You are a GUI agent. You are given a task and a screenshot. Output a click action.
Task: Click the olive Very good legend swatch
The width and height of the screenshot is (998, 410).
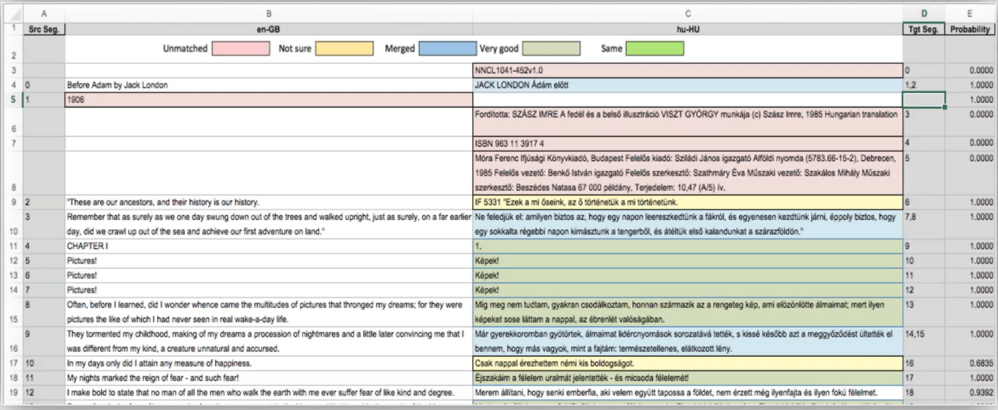(551, 48)
